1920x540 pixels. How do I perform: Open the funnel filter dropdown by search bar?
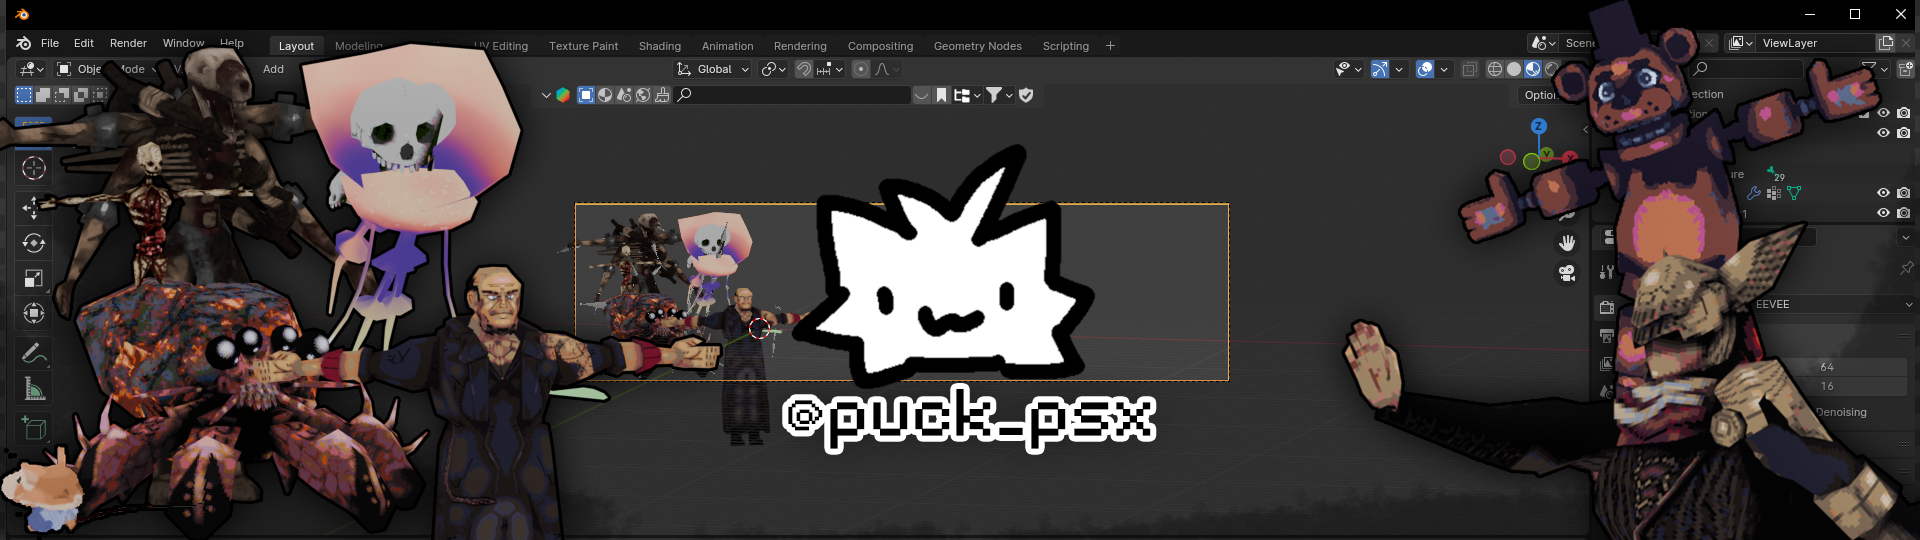1000,95
